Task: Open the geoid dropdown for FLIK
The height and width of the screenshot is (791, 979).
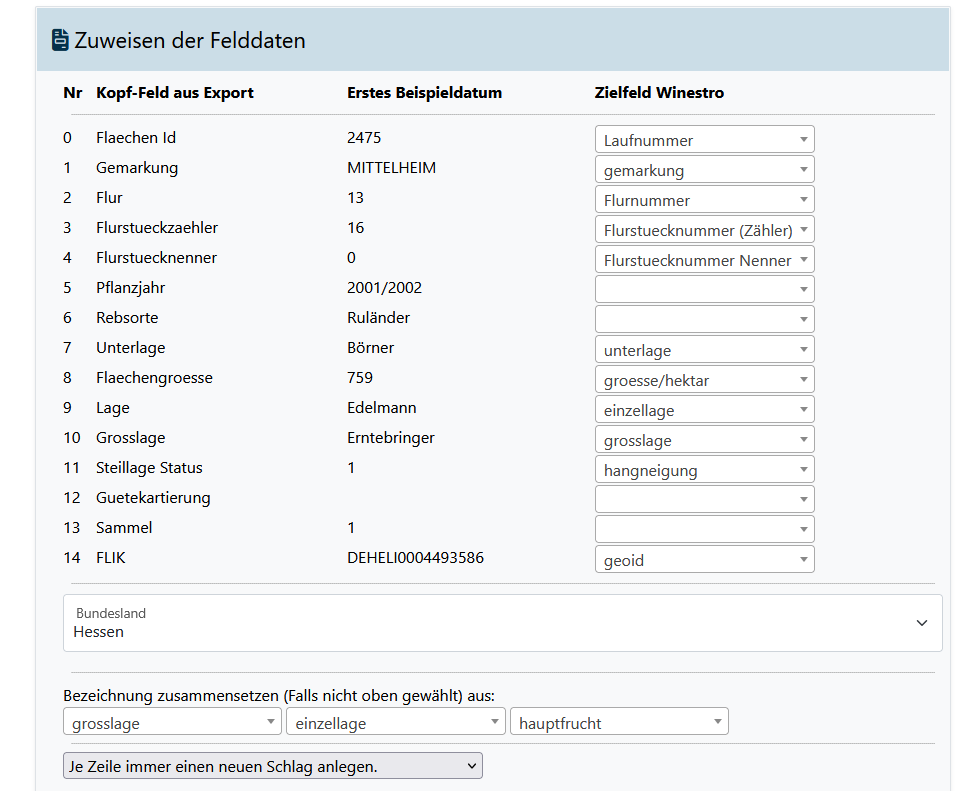Action: tap(704, 560)
